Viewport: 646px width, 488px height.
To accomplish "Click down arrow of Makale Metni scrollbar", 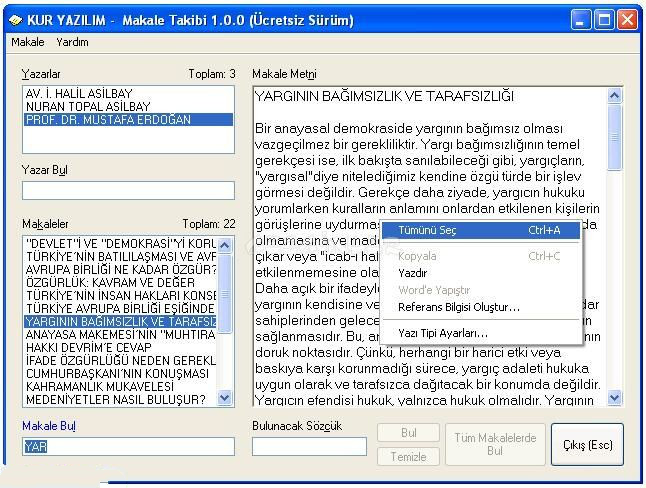I will point(614,398).
